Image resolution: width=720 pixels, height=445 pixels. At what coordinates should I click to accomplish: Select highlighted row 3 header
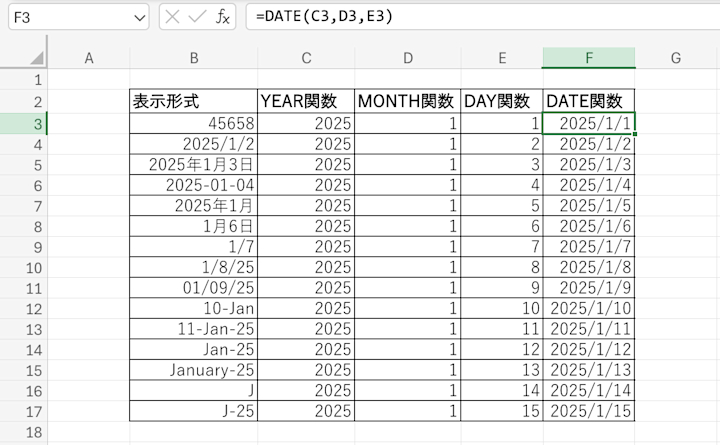click(x=23, y=124)
